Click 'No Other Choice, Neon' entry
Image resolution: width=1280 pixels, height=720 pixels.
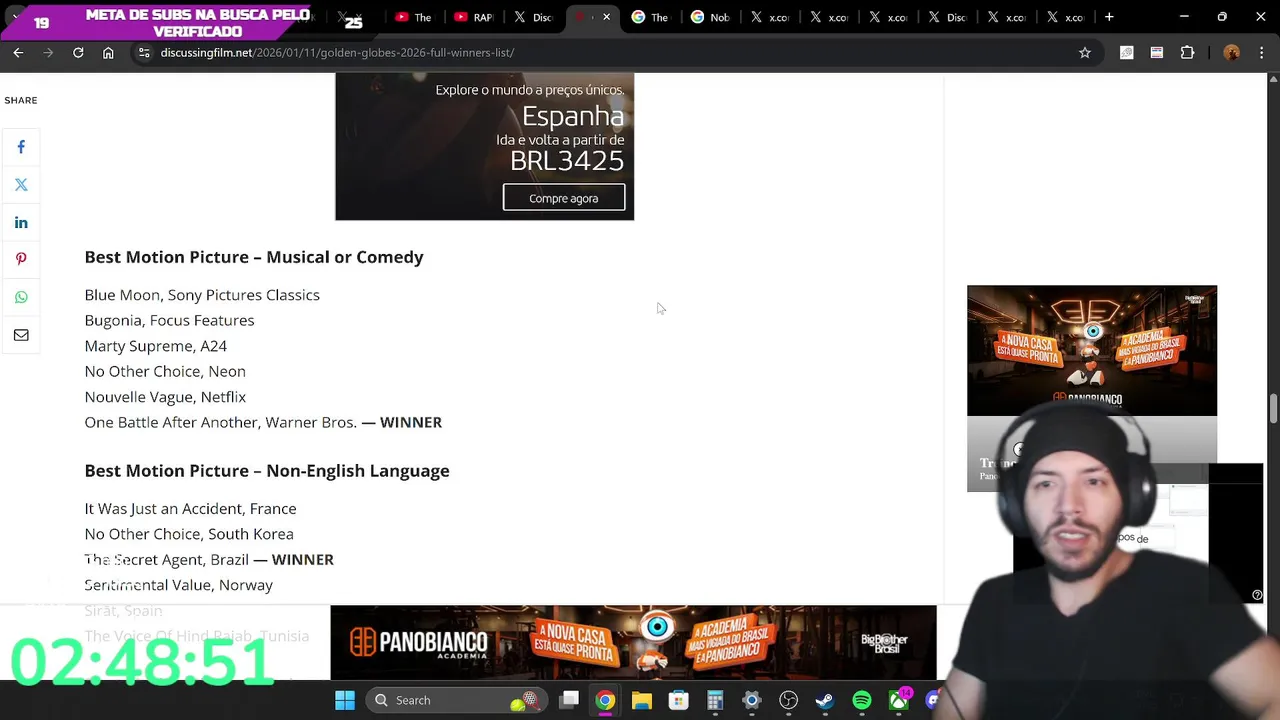(x=165, y=371)
